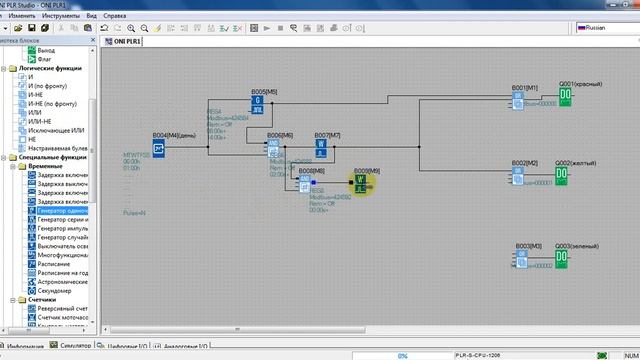This screenshot has height=360, width=640.
Task: Select the Q003 green output block
Action: coord(561,259)
